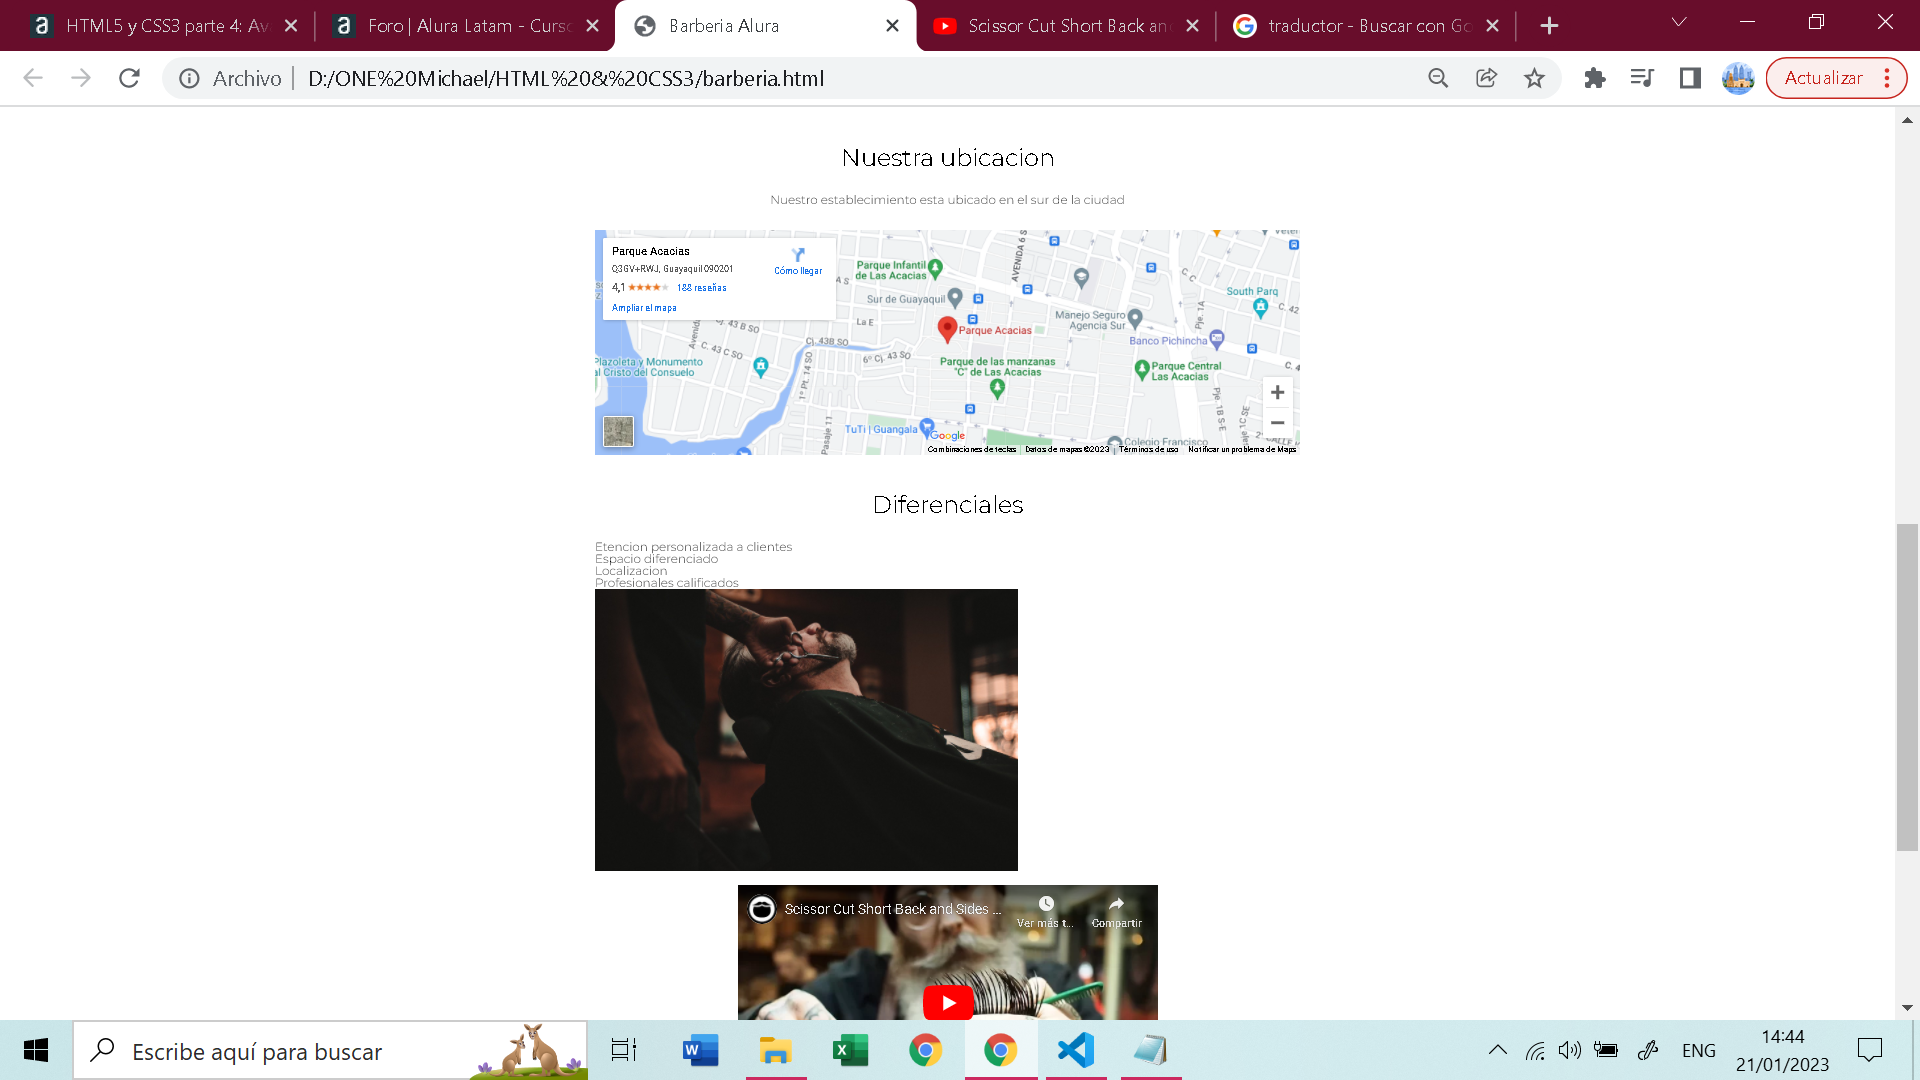Close the HTML5 y CSS3 tab
Image resolution: width=1920 pixels, height=1080 pixels.
pos(291,26)
